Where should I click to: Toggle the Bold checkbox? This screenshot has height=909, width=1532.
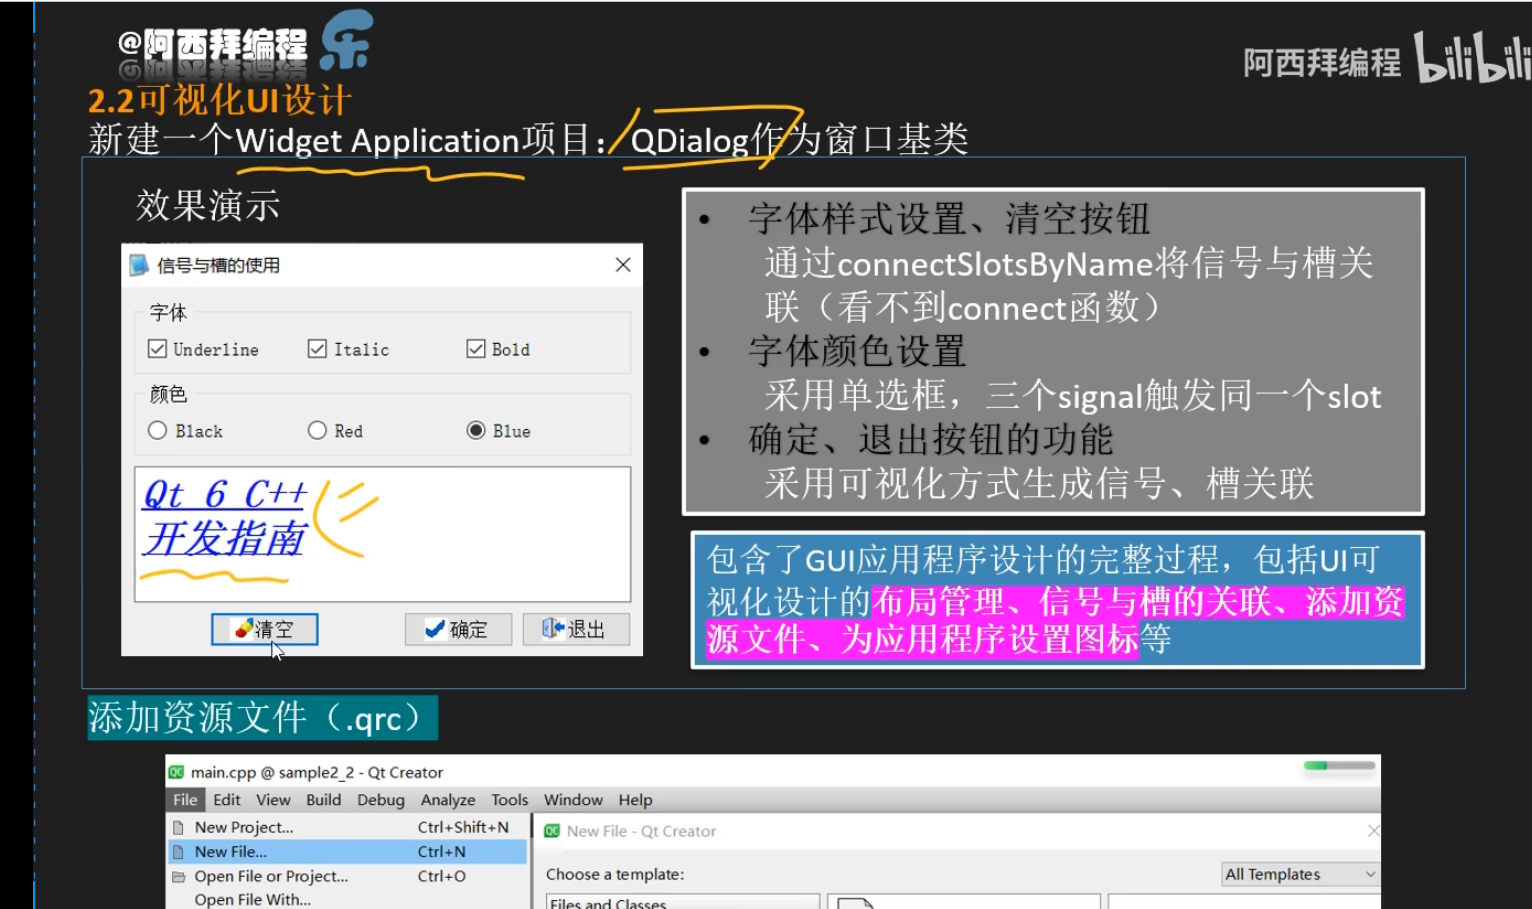(476, 349)
